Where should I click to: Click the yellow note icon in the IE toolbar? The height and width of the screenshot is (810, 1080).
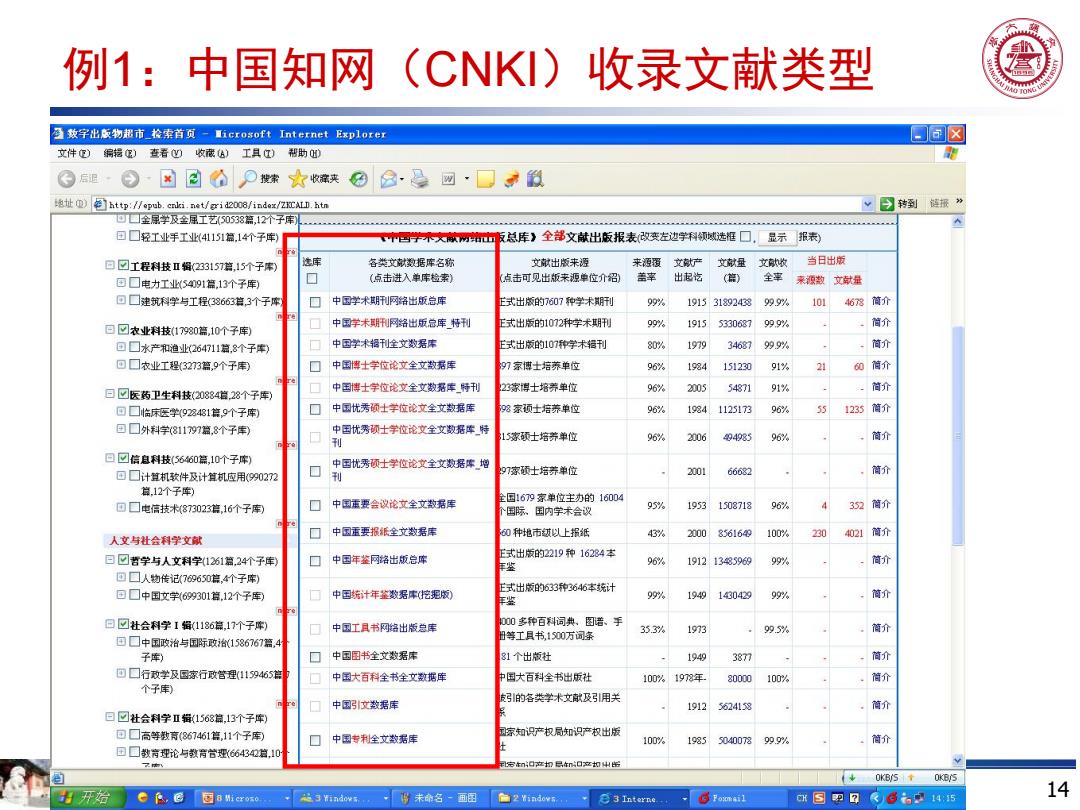pyautogui.click(x=486, y=179)
